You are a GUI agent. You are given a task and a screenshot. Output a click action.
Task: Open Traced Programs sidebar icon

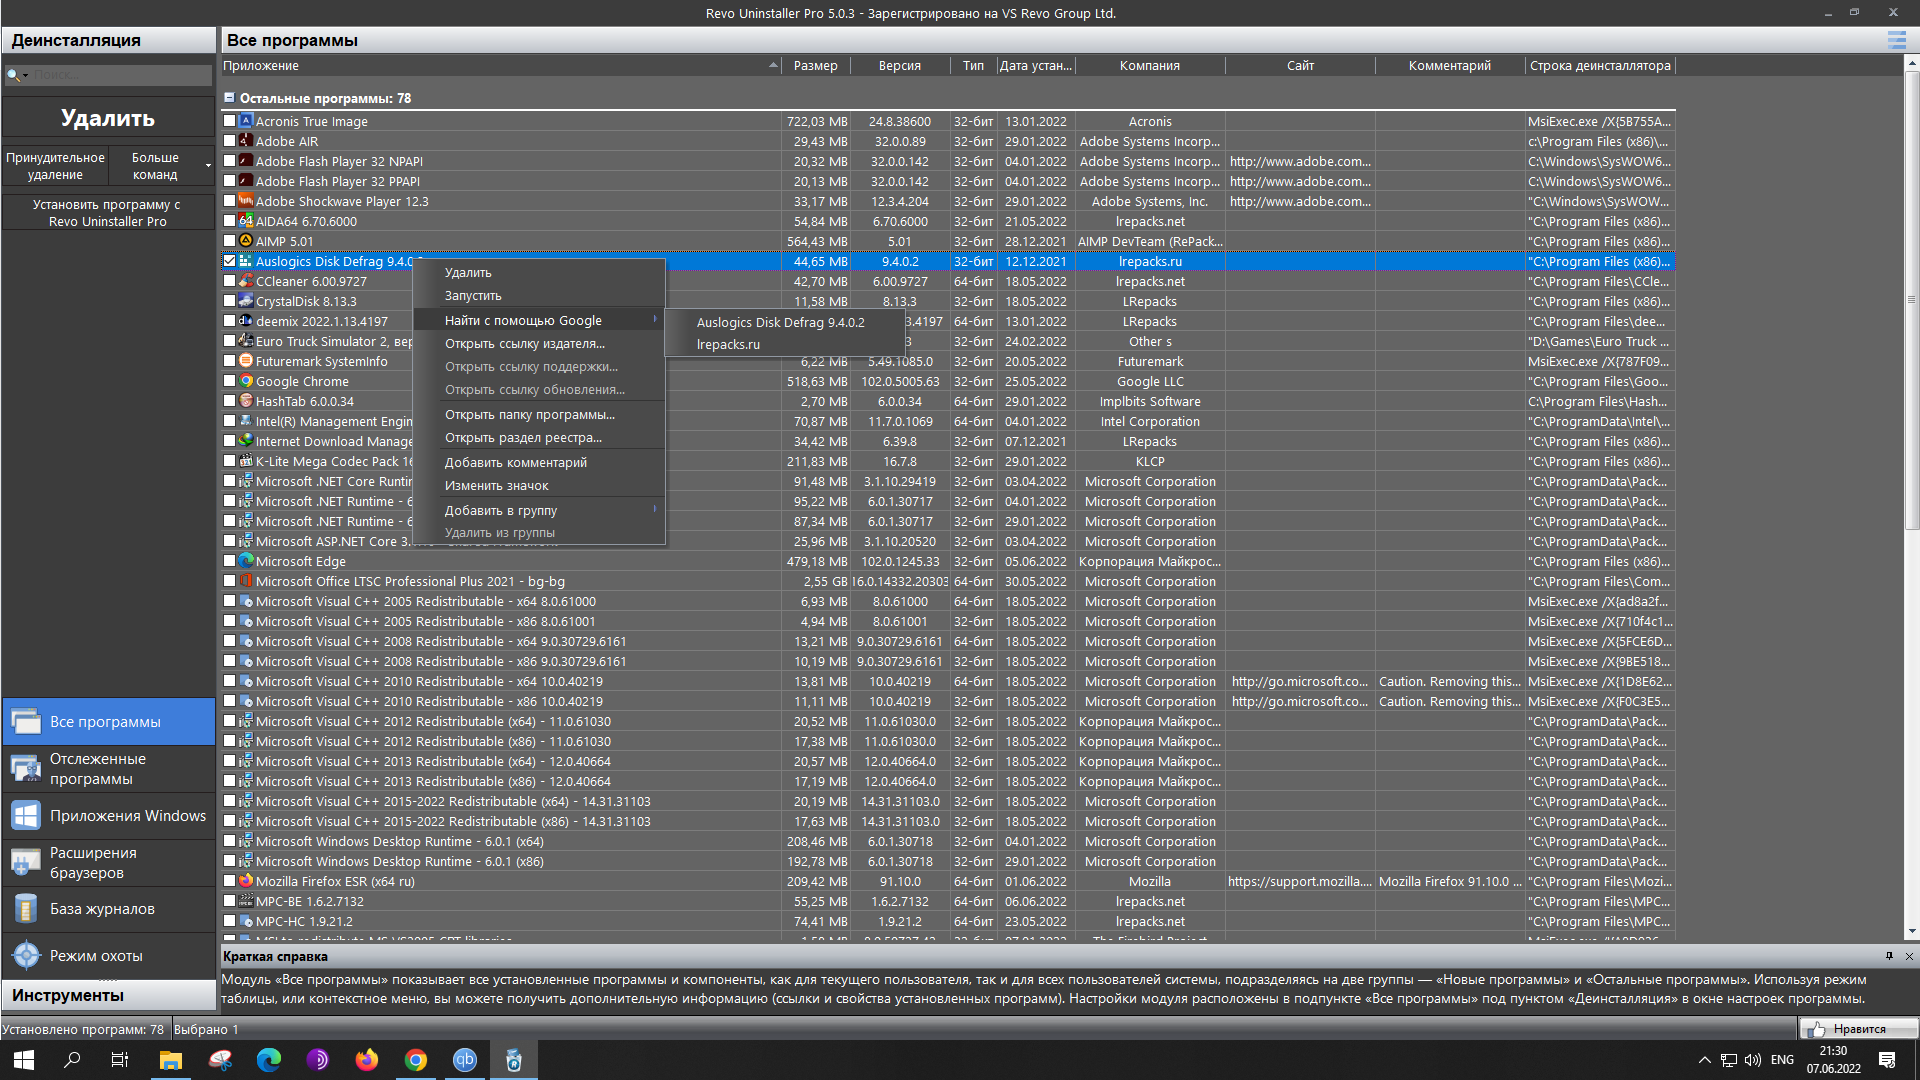(26, 768)
